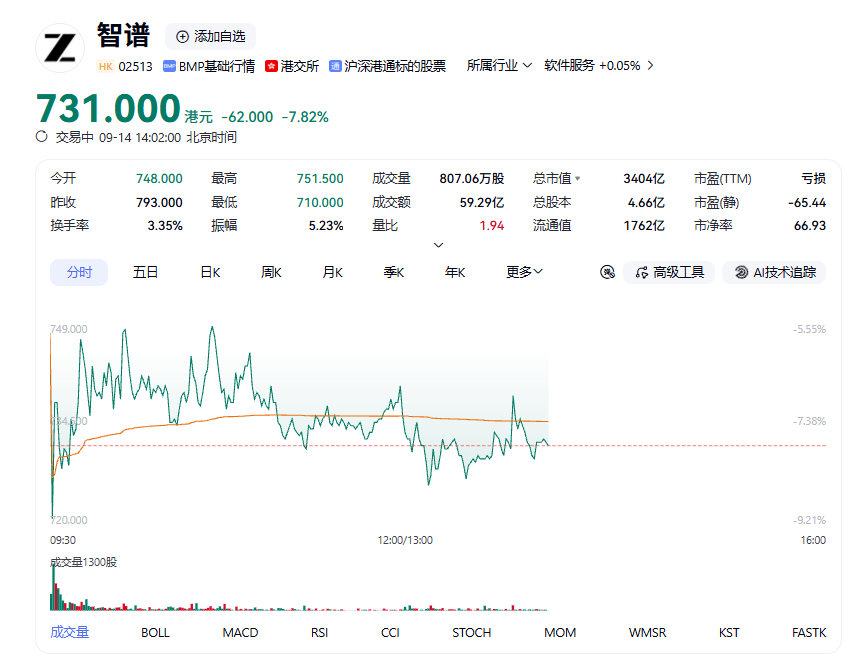Click the 添加自选 button

click(x=210, y=36)
